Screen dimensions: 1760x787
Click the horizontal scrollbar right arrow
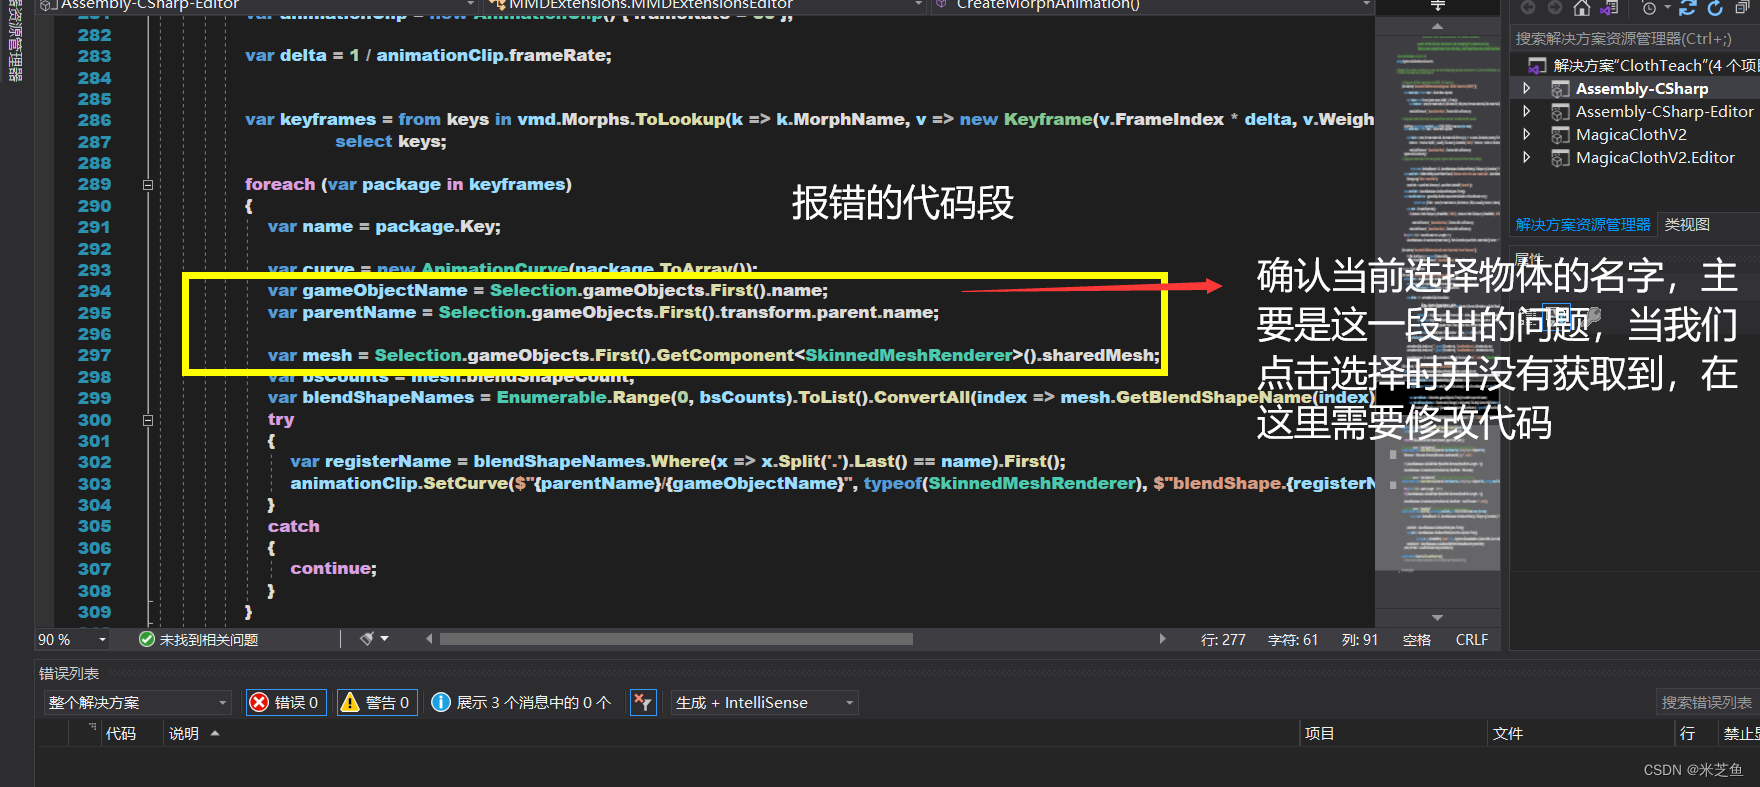(x=1162, y=639)
